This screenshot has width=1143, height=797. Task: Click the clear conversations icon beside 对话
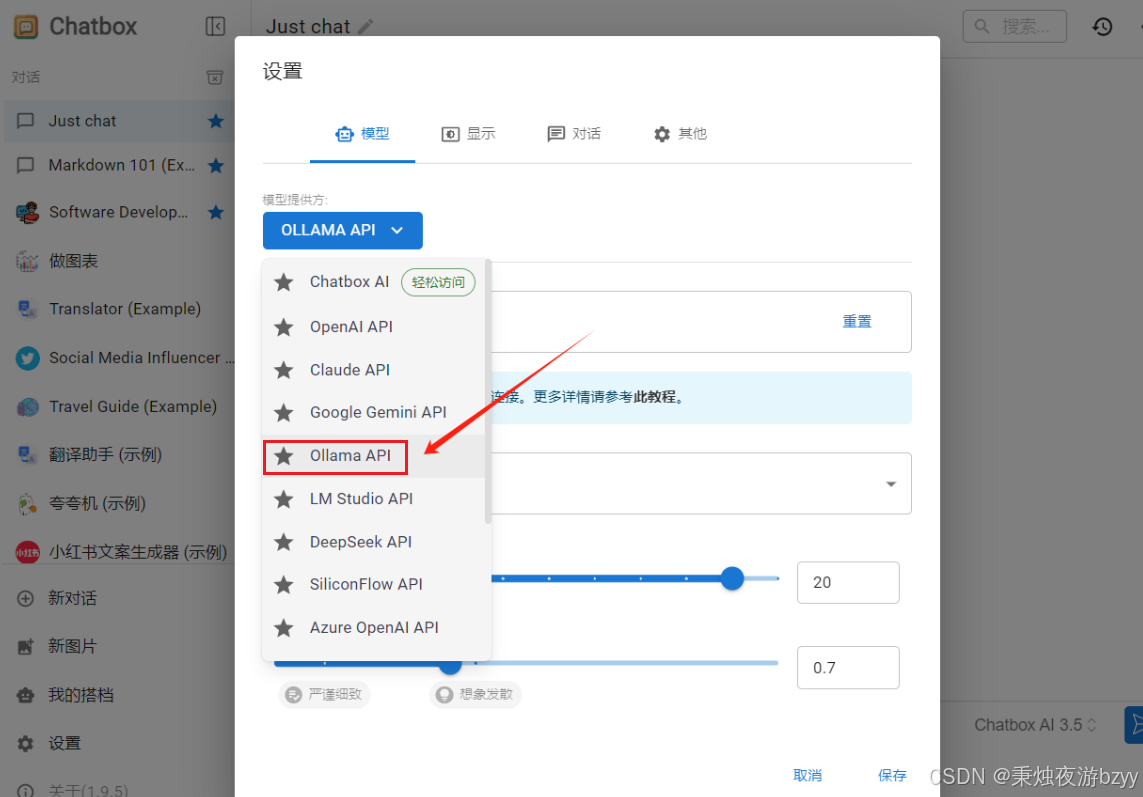tap(214, 77)
